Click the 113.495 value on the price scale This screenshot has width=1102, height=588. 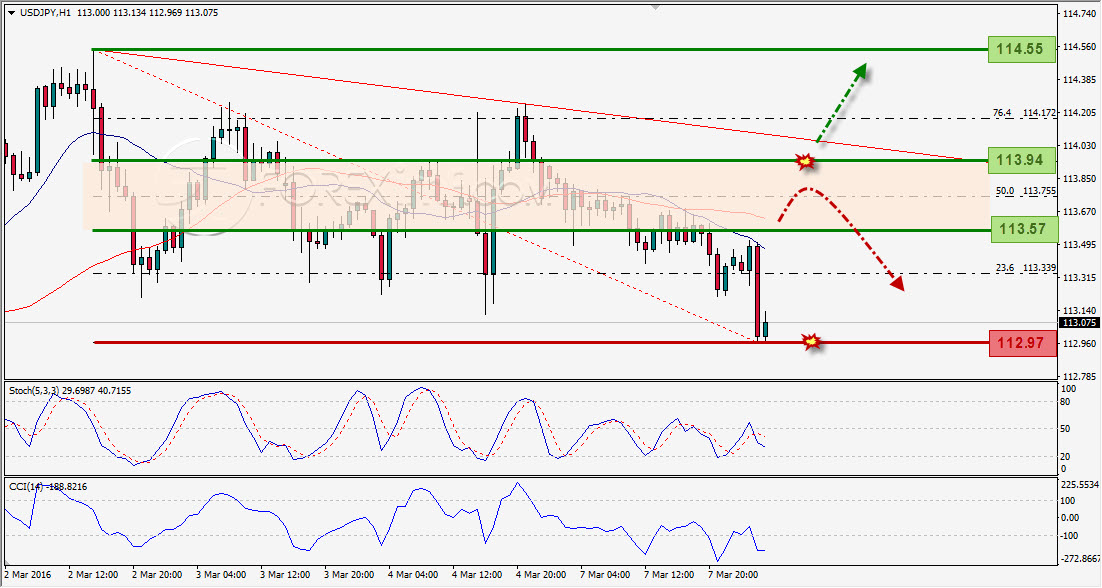click(1080, 244)
